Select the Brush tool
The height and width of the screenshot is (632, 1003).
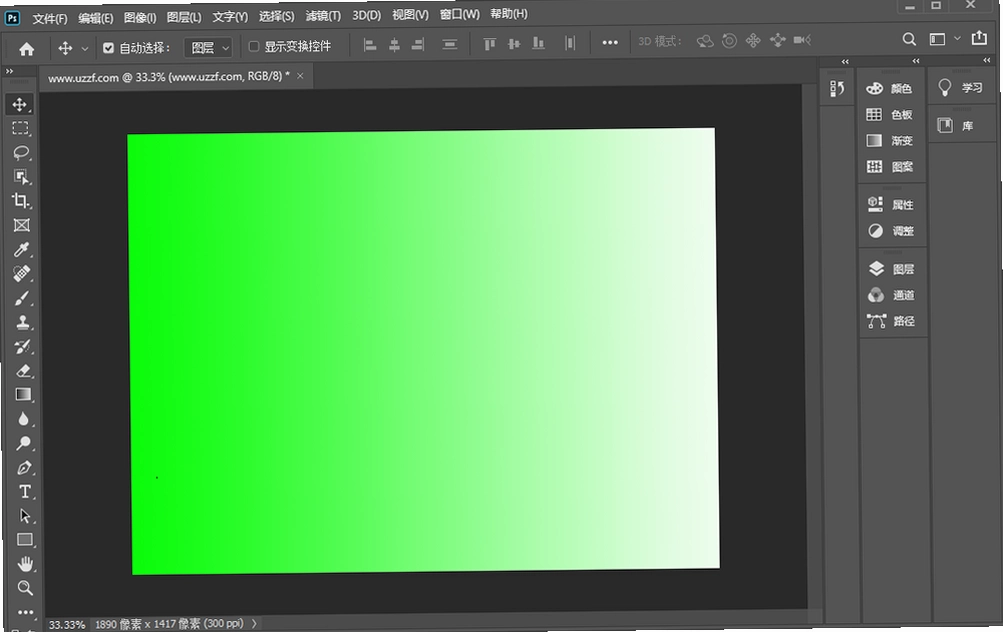tap(22, 298)
